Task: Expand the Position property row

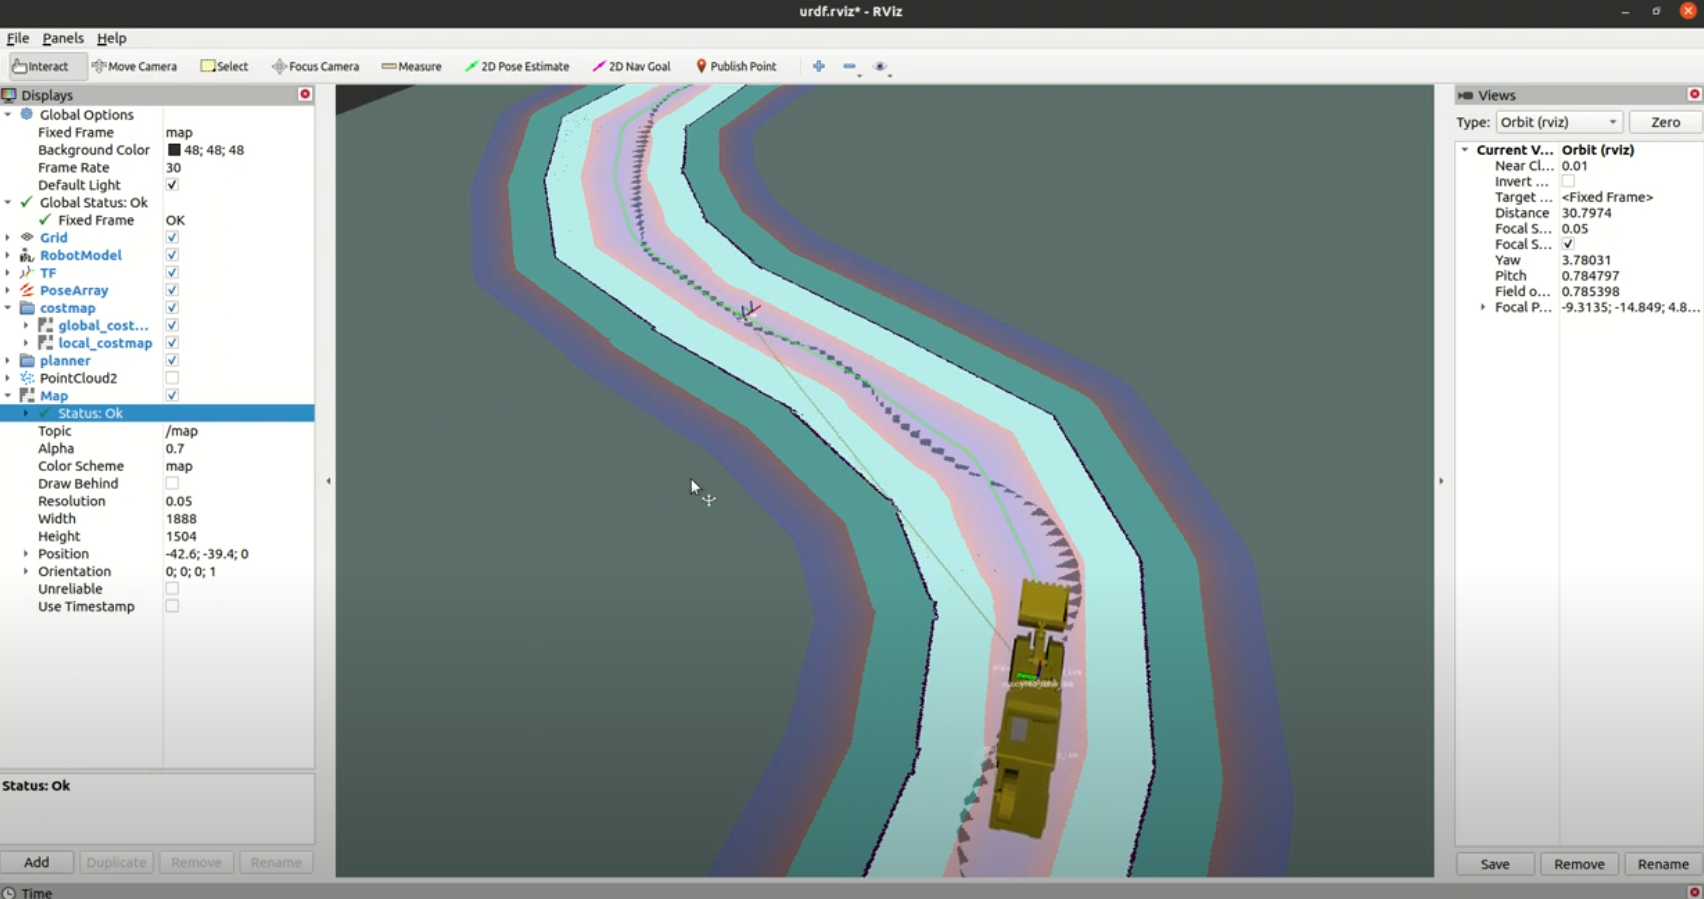Action: (x=26, y=554)
